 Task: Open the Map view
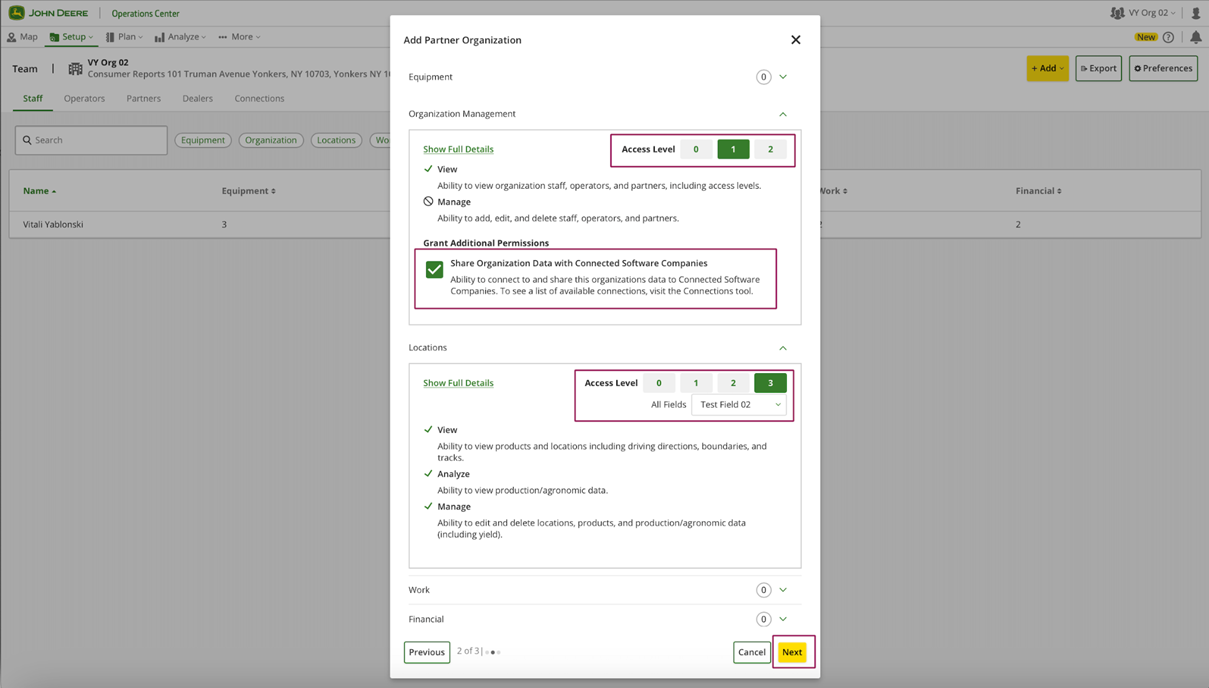[23, 37]
